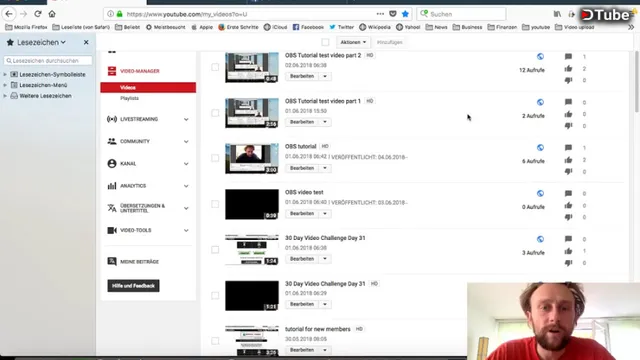
Task: Click thumbs-up icon for Challenge Day 31 with 3 Aufrufe
Action: (568, 251)
